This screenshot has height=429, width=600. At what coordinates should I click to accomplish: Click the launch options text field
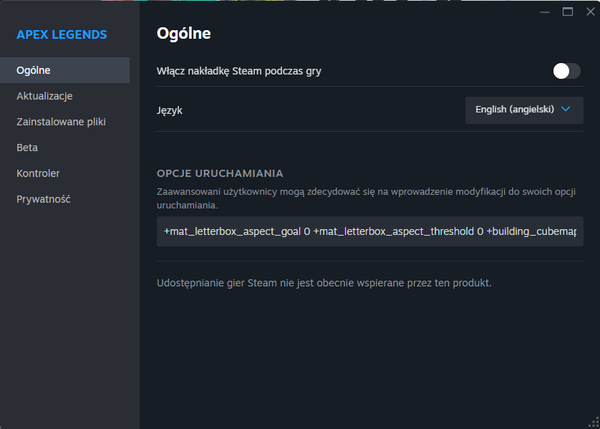click(x=370, y=231)
